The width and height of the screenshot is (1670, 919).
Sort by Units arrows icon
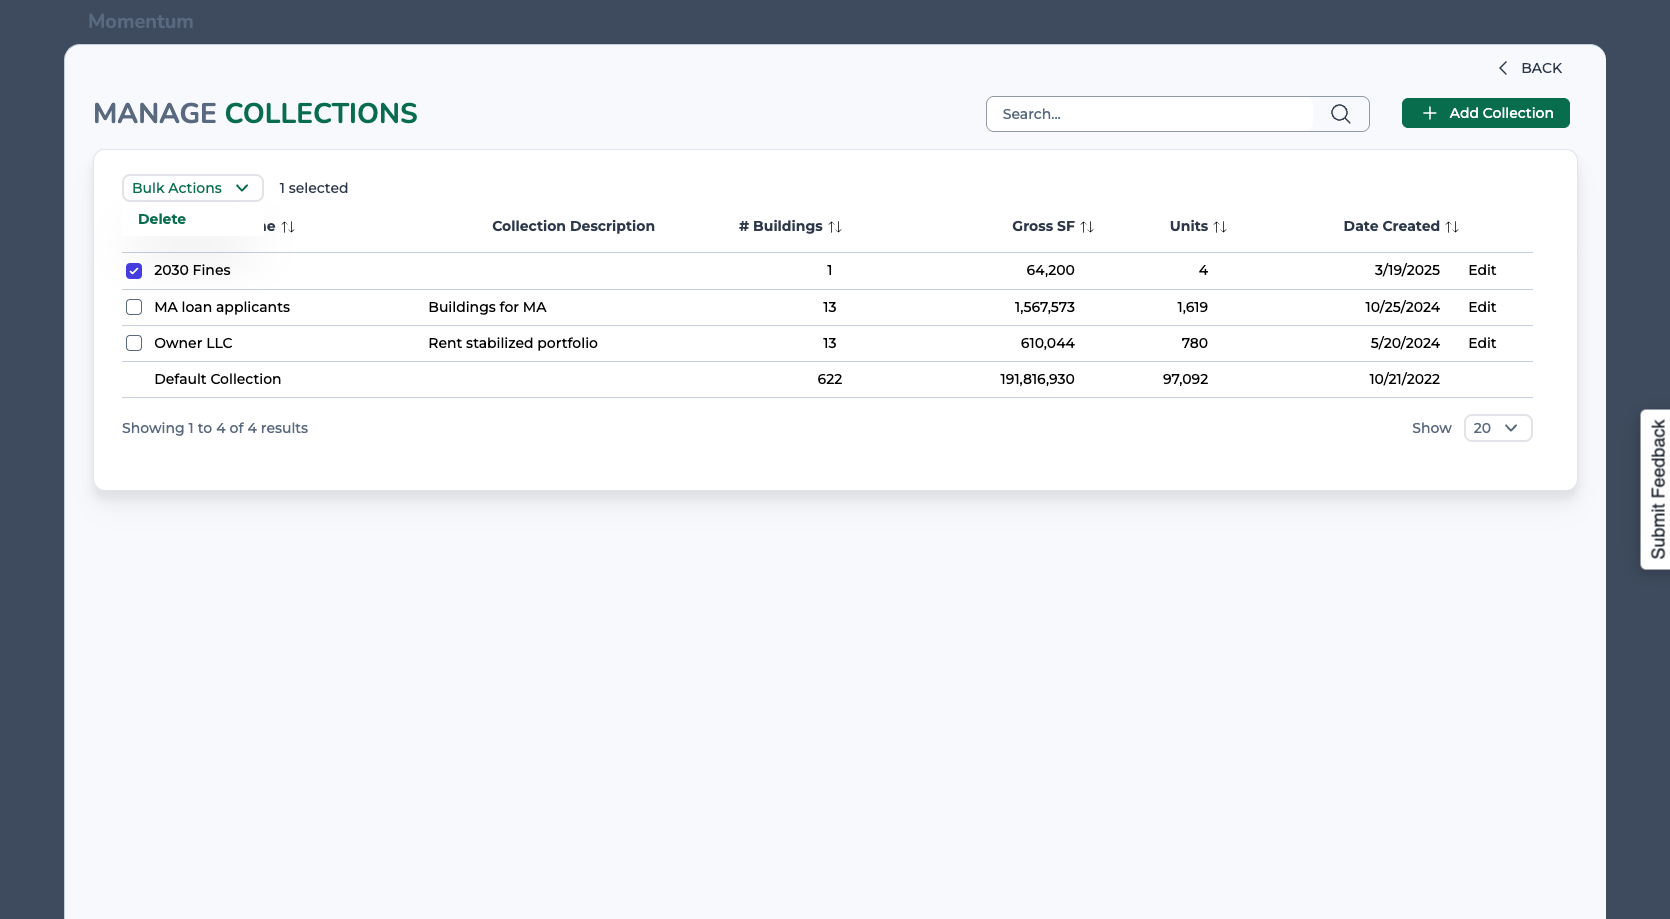point(1220,227)
